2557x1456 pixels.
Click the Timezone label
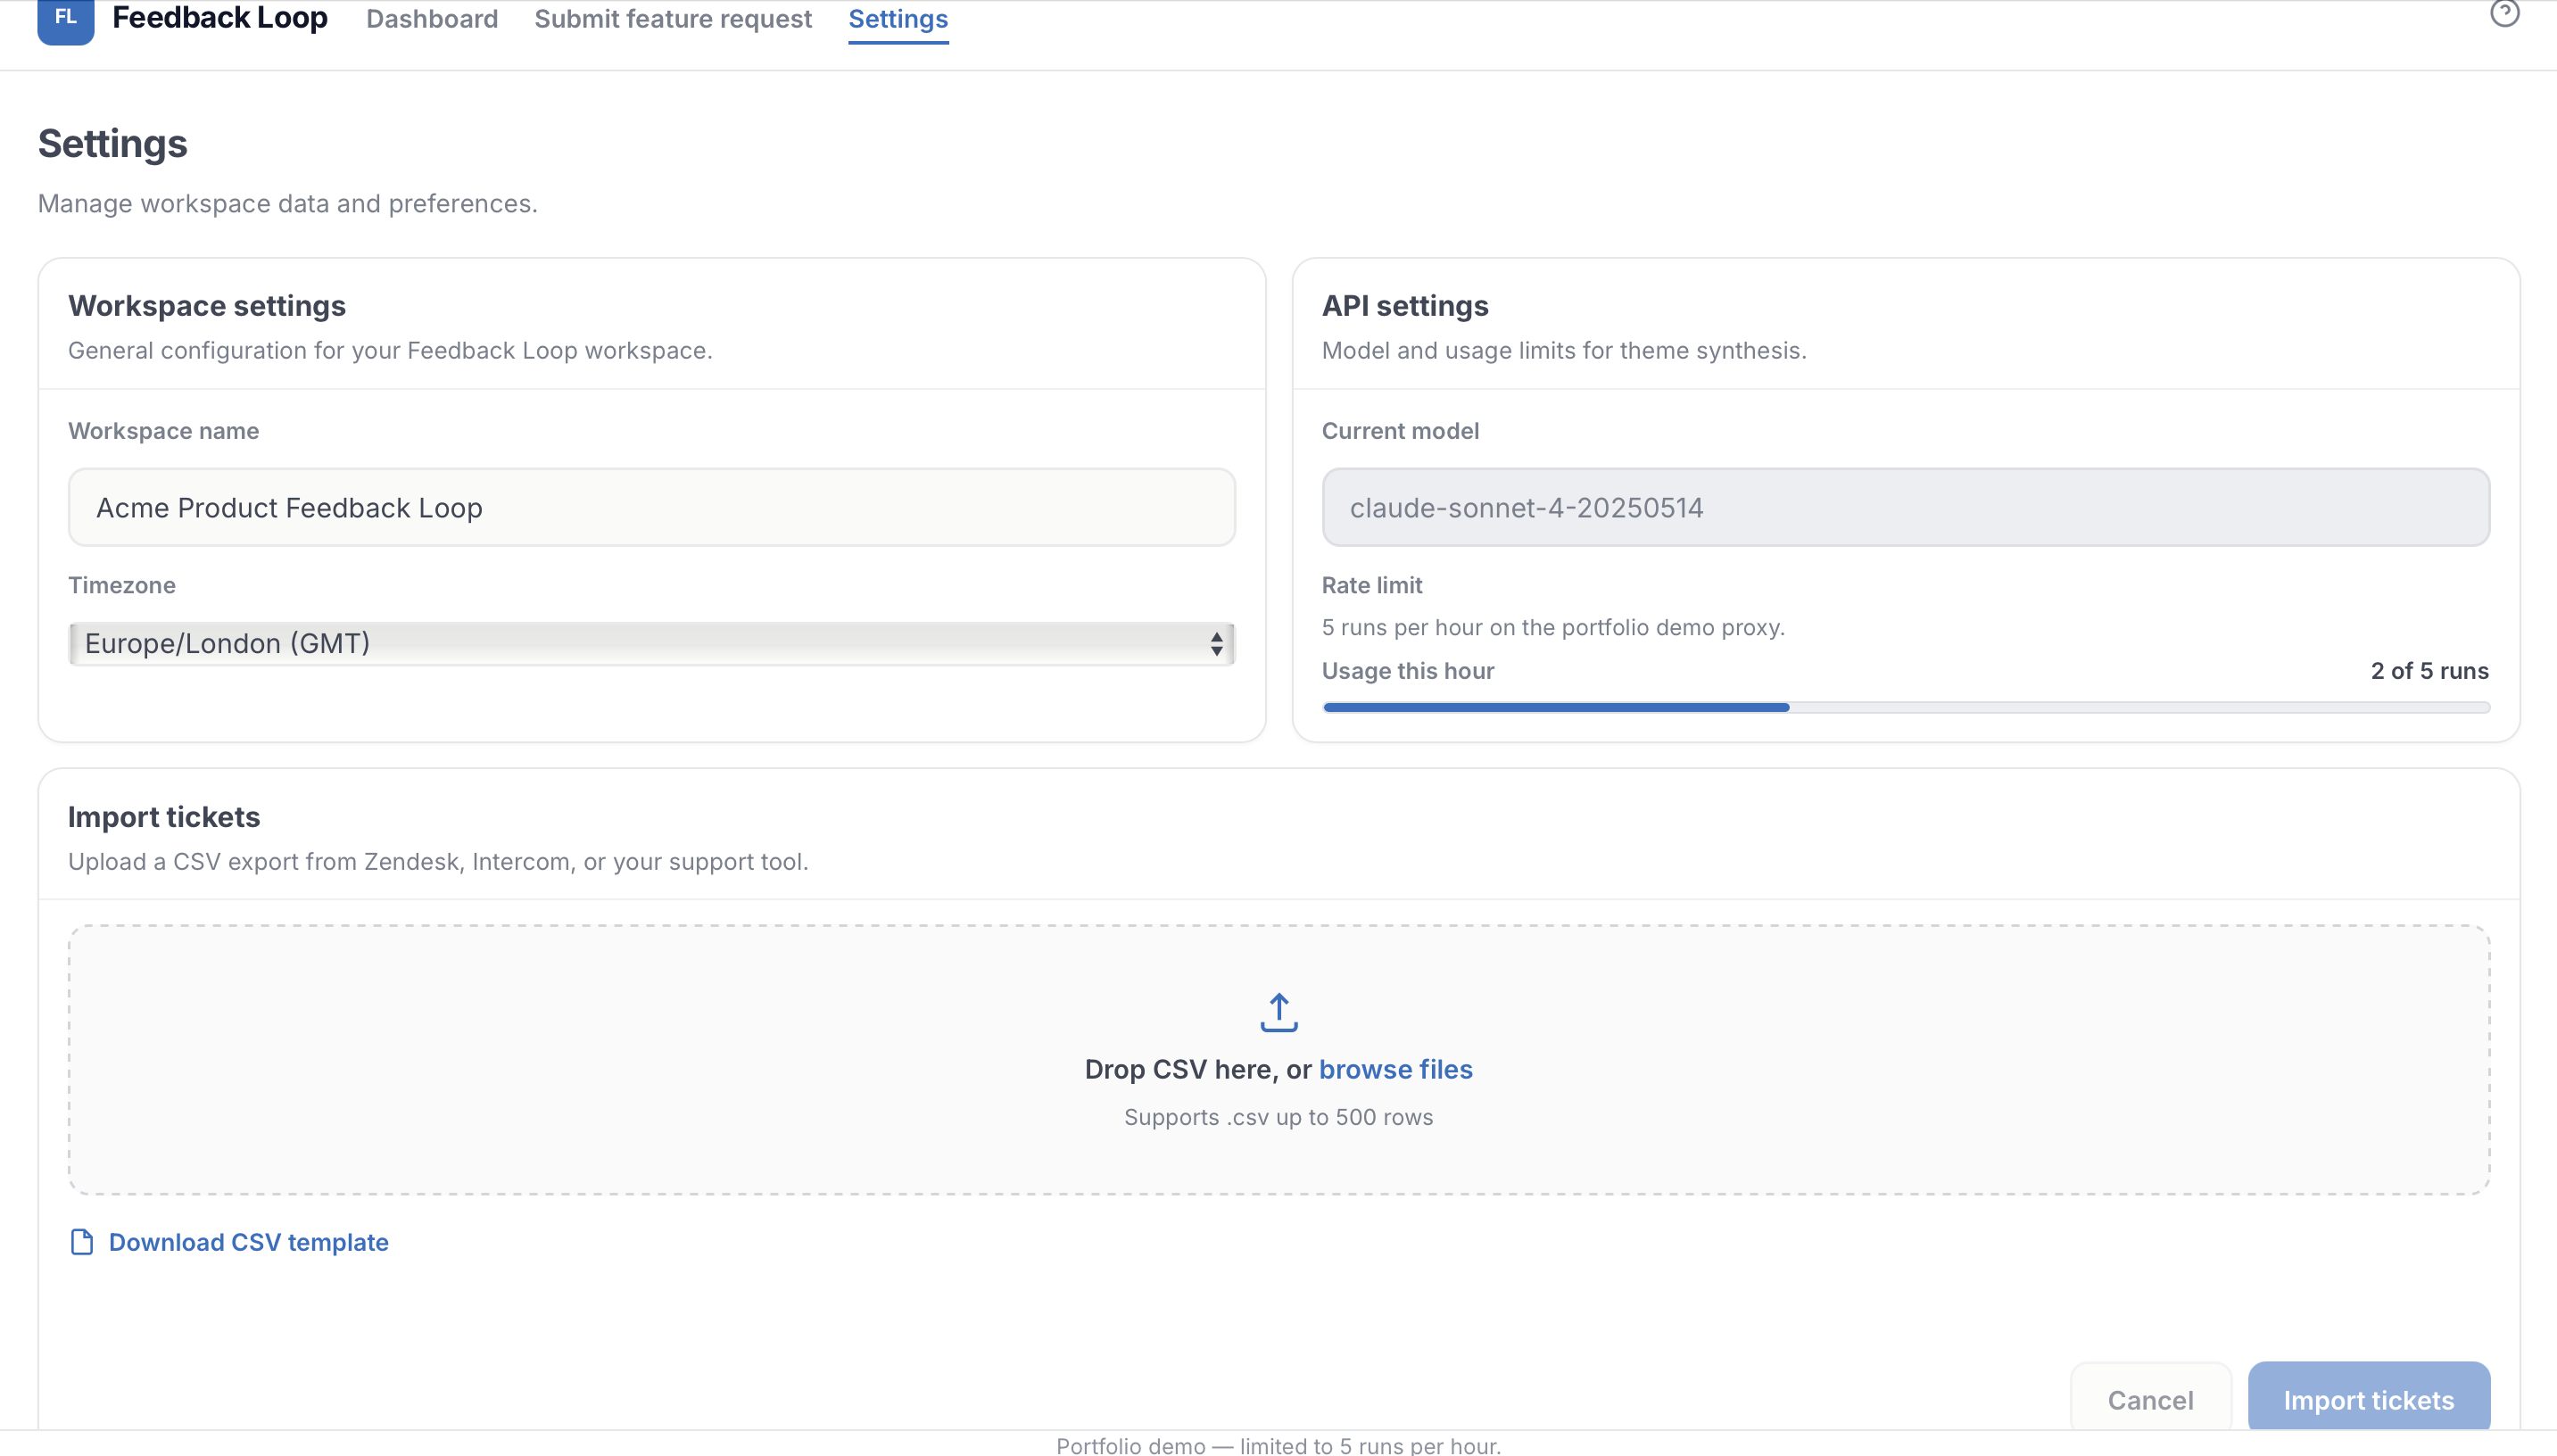tap(122, 585)
